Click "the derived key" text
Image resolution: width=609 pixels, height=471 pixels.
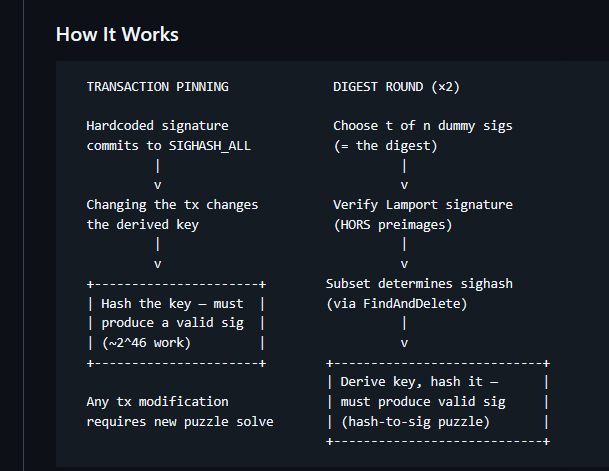[142, 225]
